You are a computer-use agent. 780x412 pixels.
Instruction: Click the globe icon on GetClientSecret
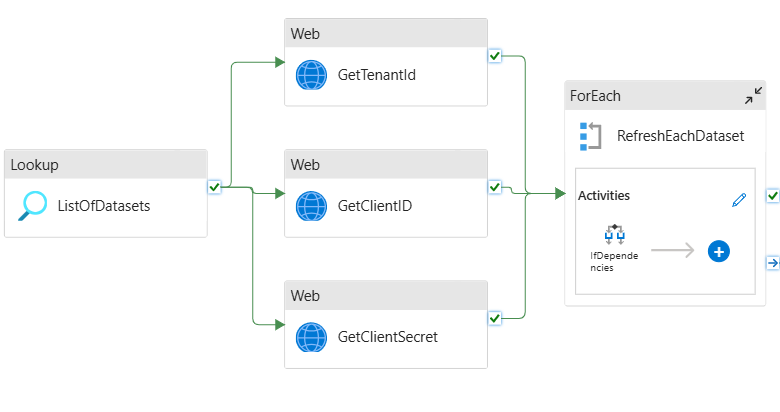point(312,337)
